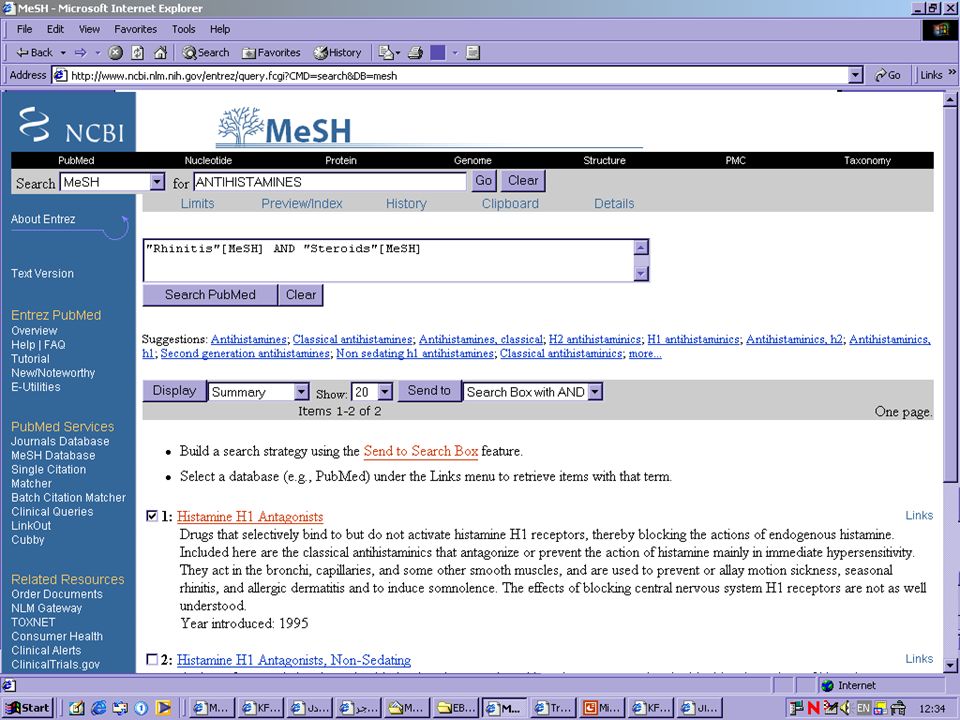Click the Go button next to search field
960x720 pixels.
click(484, 181)
